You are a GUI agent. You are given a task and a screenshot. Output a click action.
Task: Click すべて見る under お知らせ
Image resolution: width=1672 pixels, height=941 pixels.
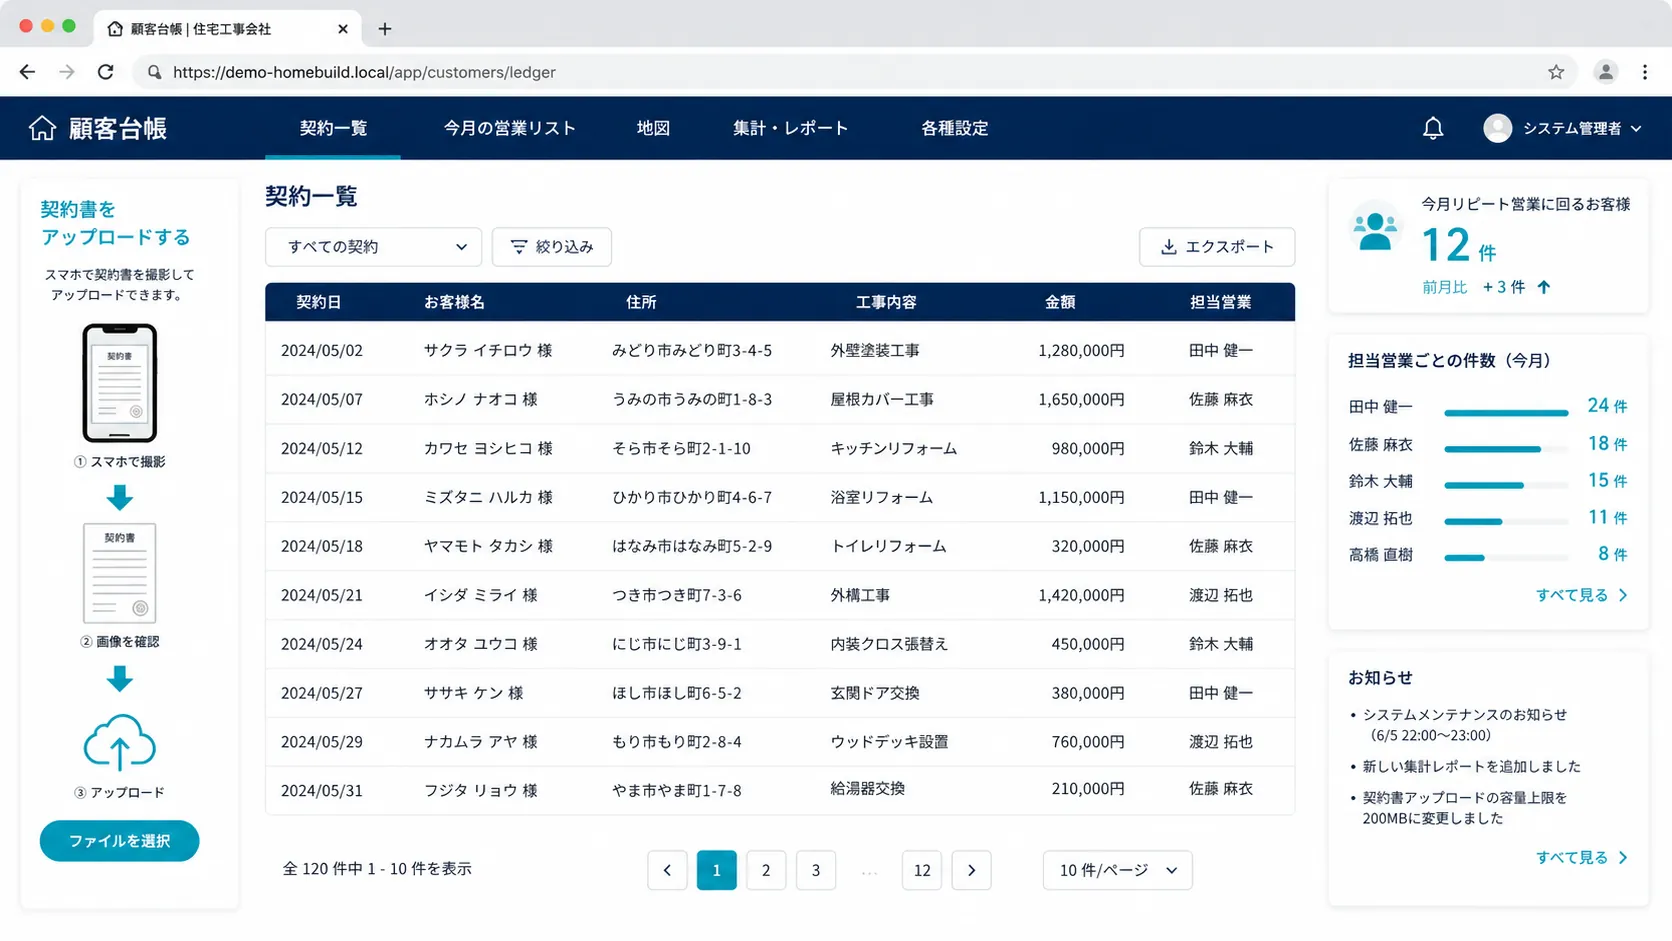tap(1582, 857)
